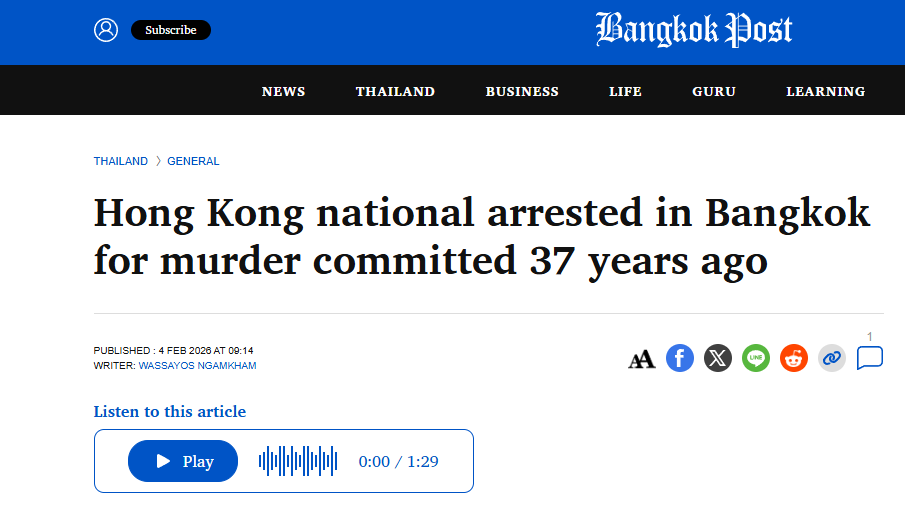This screenshot has height=513, width=905.
Task: Click the GENERAL breadcrumb link
Action: point(193,161)
